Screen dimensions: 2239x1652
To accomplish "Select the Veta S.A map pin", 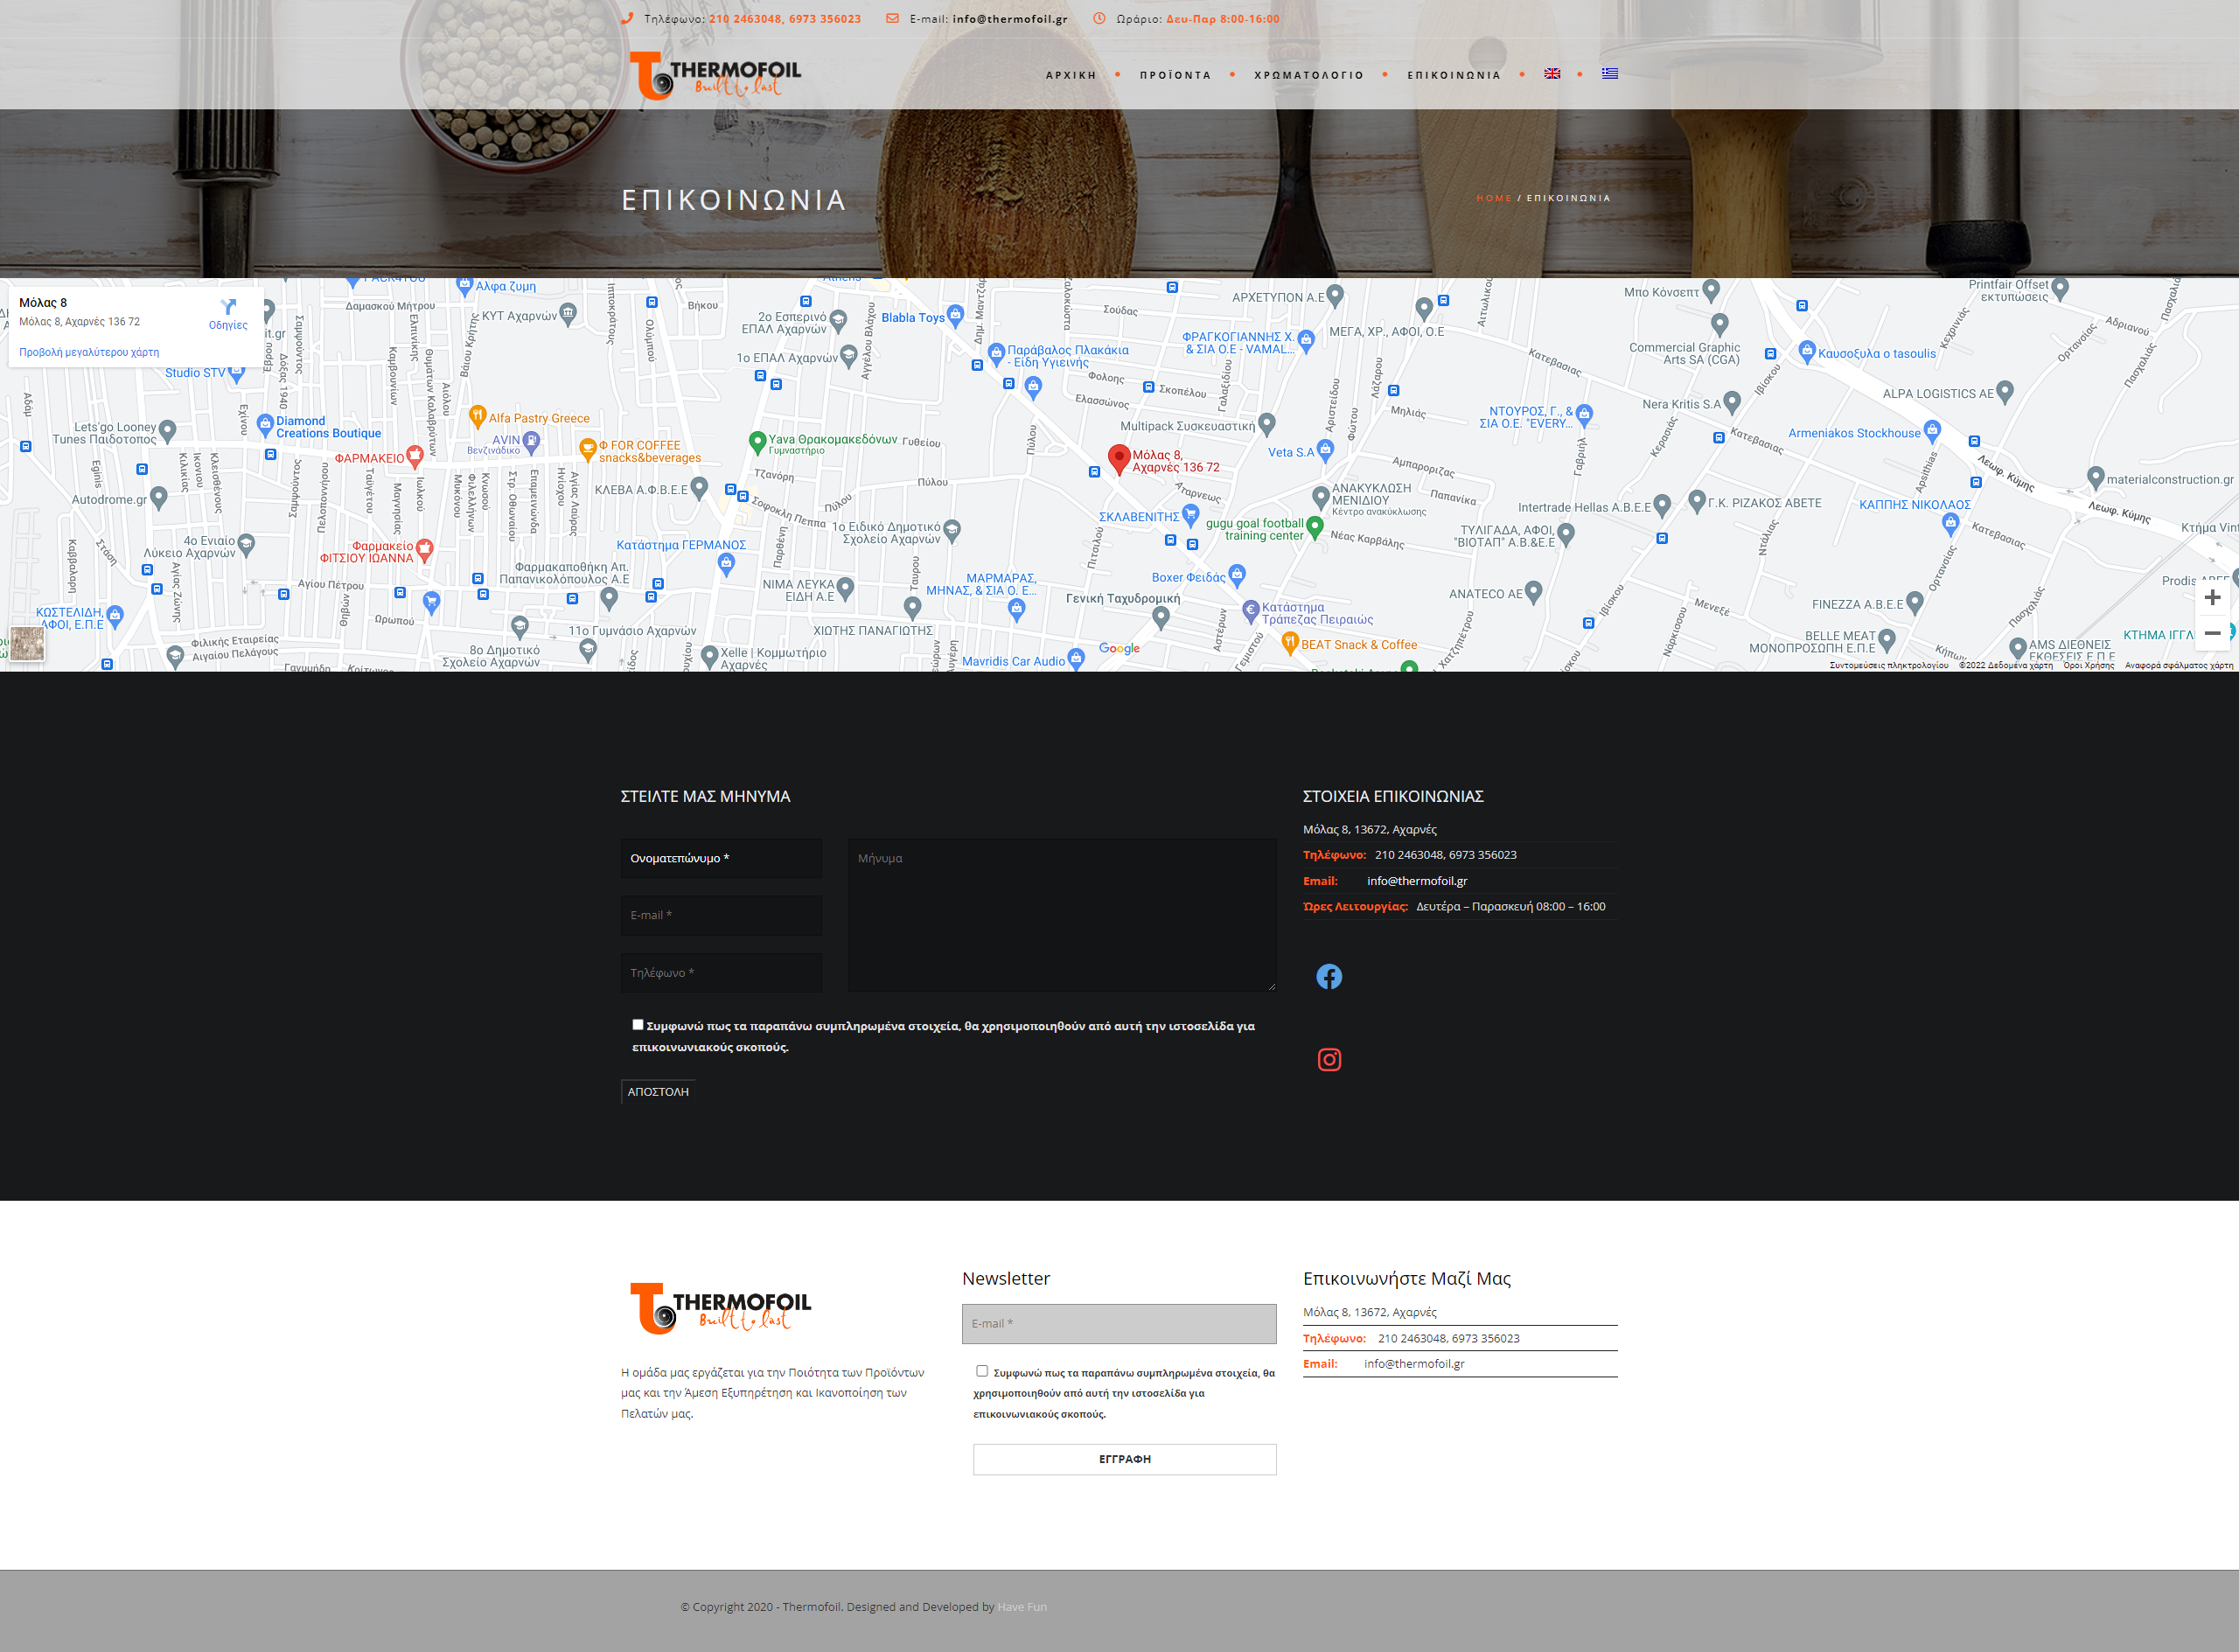I will tap(1325, 450).
